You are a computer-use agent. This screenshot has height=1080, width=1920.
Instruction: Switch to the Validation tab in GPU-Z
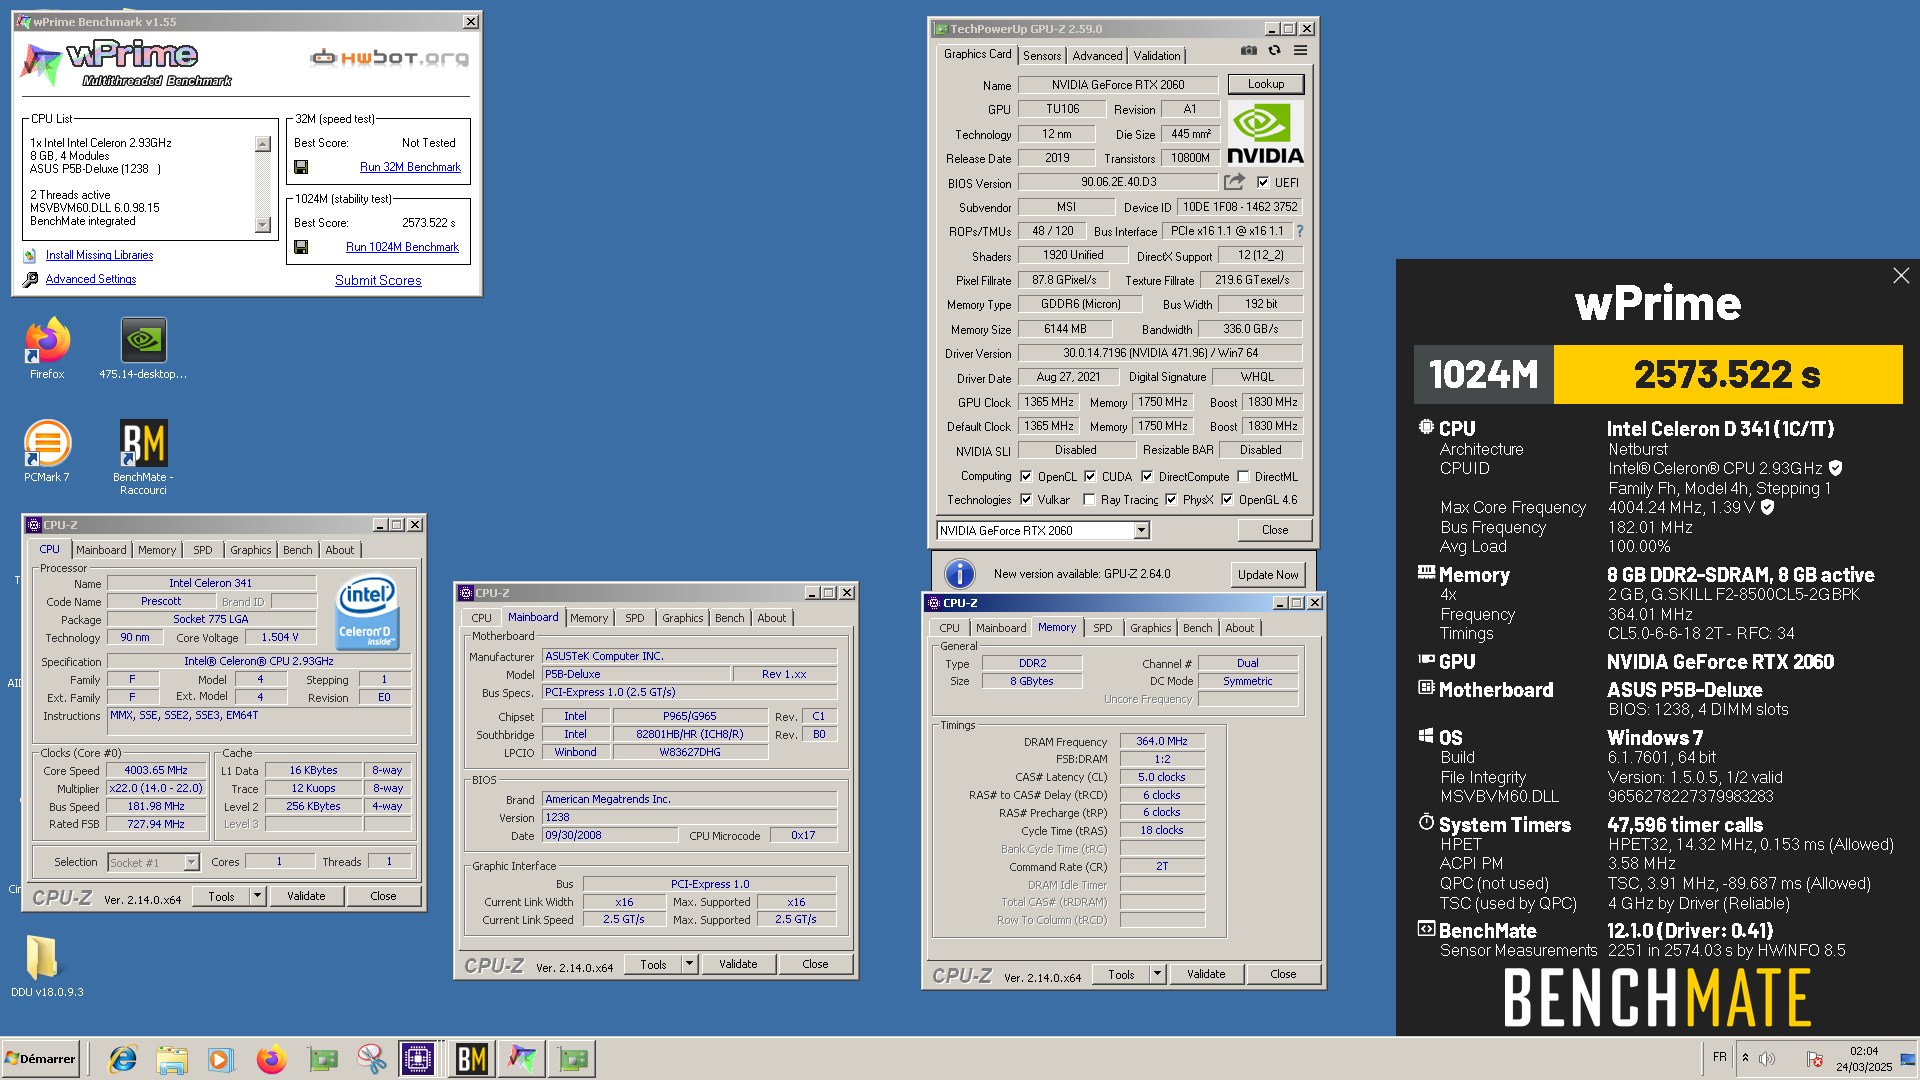[x=1157, y=56]
